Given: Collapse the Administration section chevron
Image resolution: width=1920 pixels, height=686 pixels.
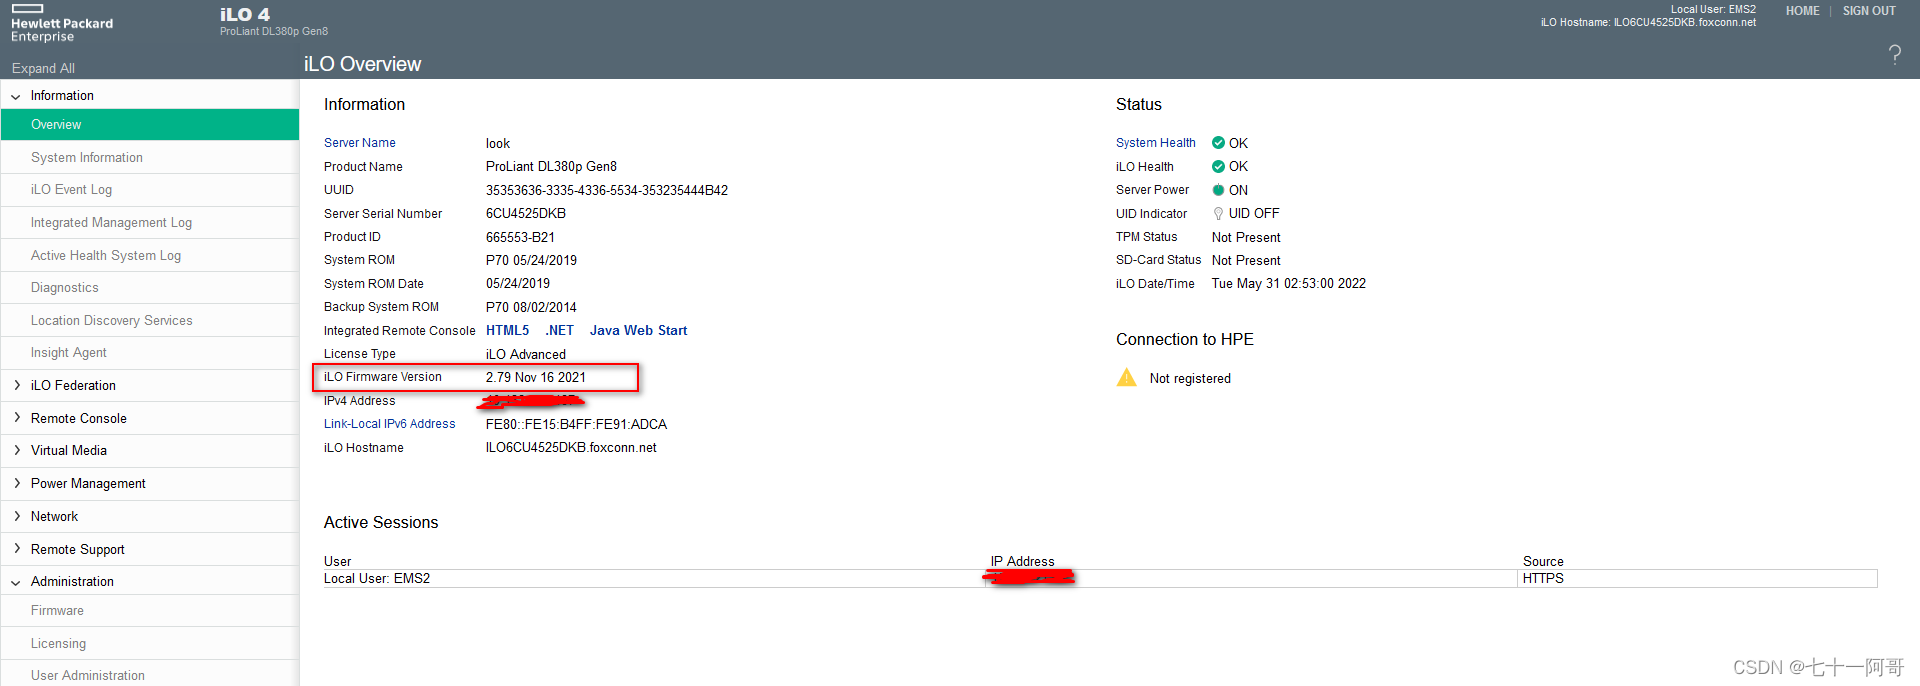Looking at the screenshot, I should 16,582.
